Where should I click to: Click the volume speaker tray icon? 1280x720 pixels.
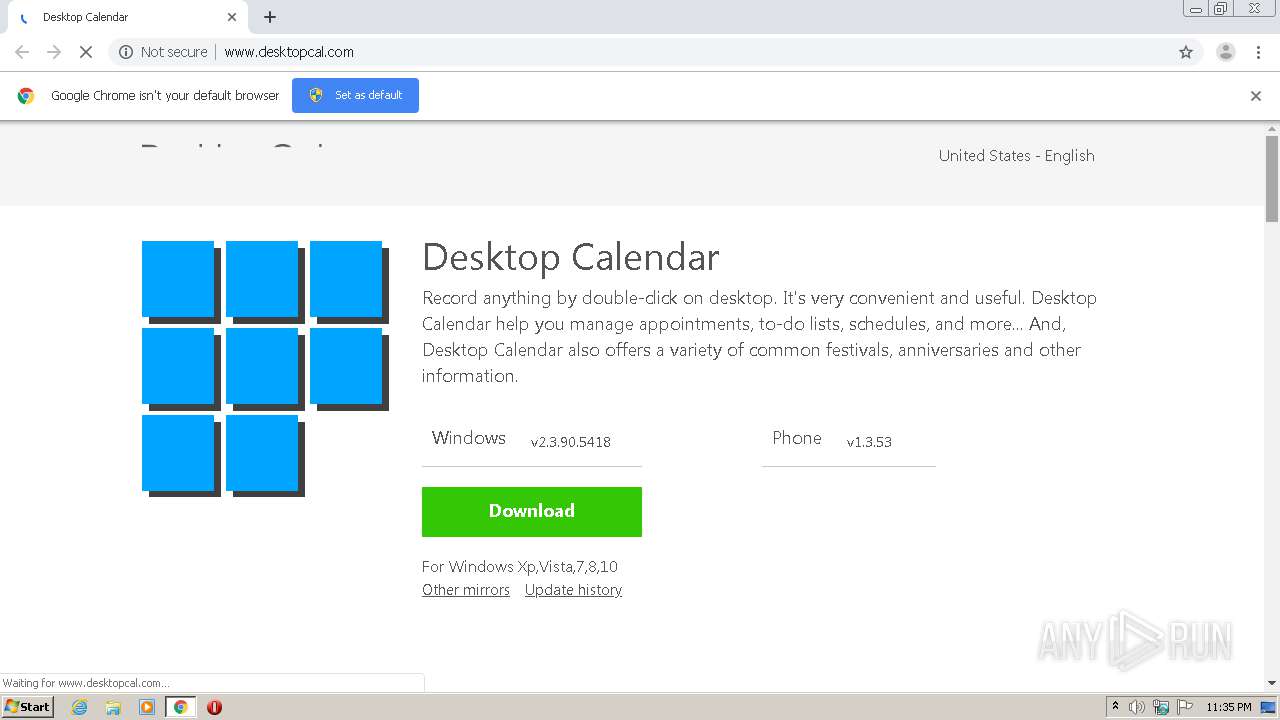coord(1137,707)
